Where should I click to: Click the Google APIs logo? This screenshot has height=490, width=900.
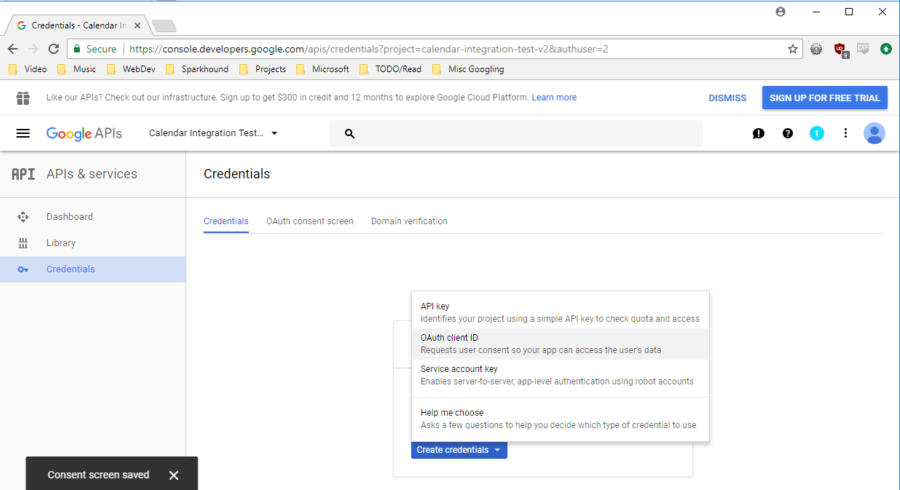coord(84,134)
